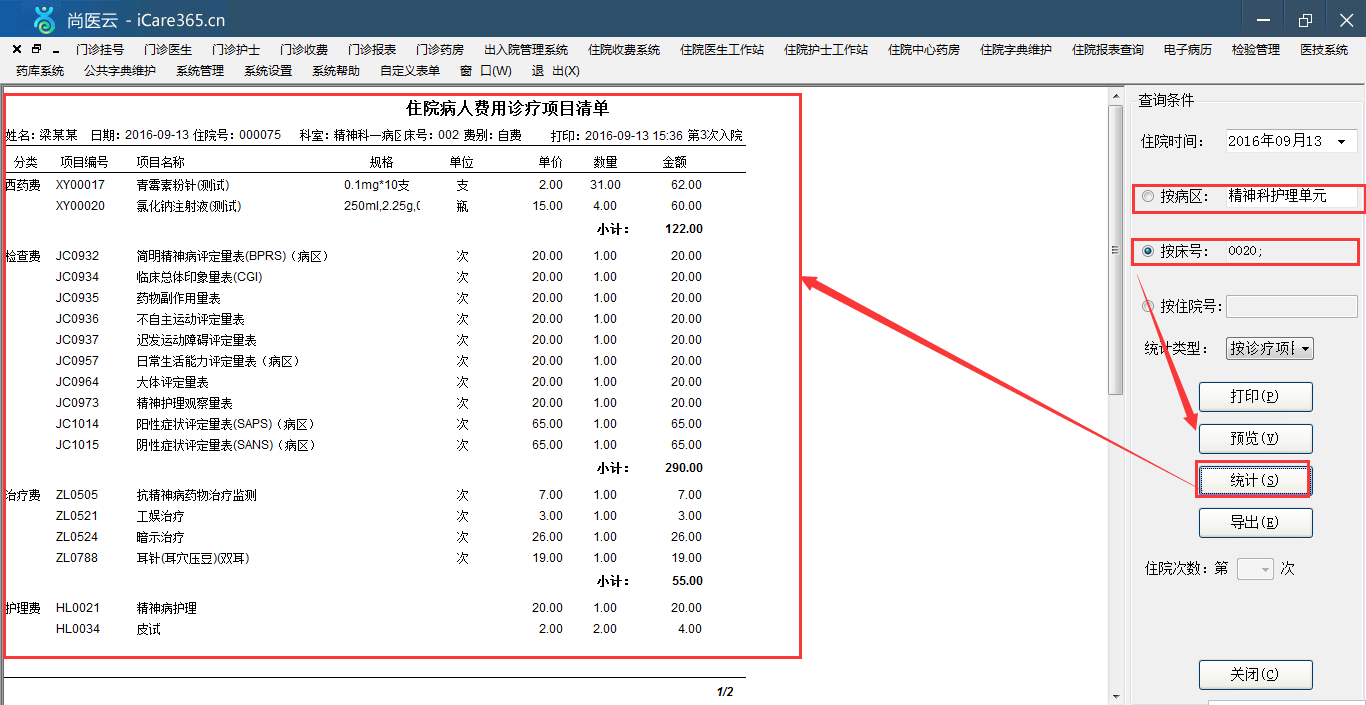Open the 住院时间 date dropdown

click(1341, 142)
